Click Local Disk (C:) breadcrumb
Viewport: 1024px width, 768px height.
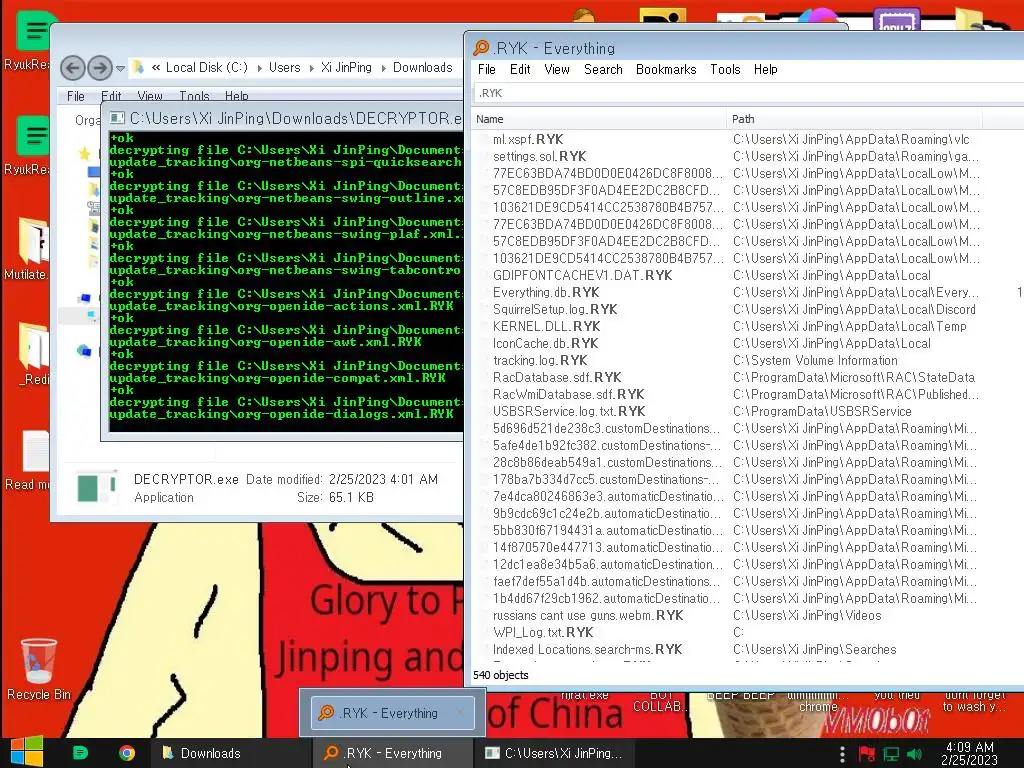(x=206, y=67)
